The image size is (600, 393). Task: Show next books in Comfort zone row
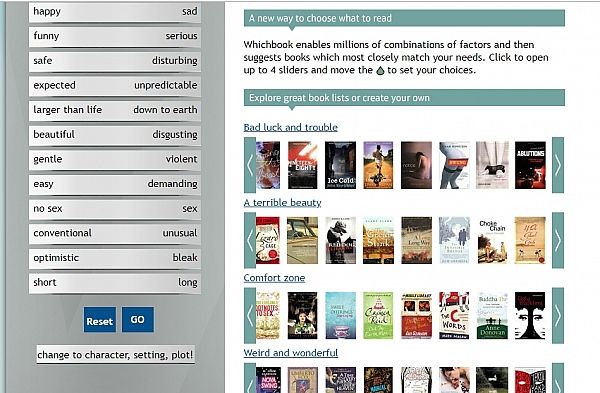pyautogui.click(x=558, y=316)
